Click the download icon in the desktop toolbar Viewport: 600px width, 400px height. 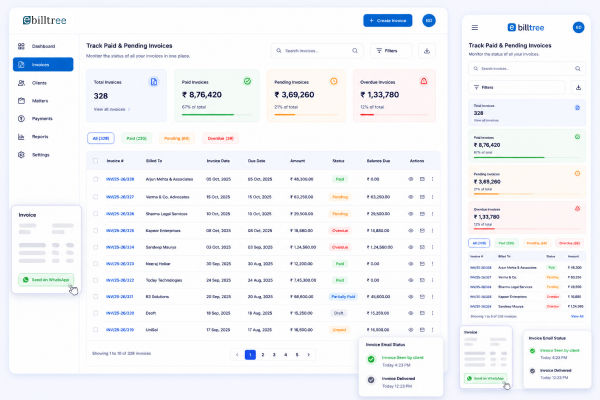coord(427,51)
